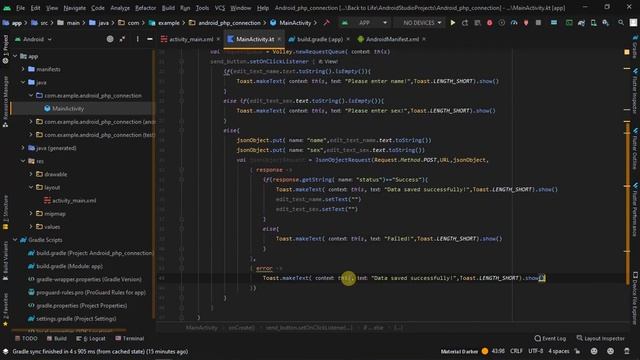The width and height of the screenshot is (640, 360).
Task: Open the Structure side tab
Action: (x=5, y=212)
